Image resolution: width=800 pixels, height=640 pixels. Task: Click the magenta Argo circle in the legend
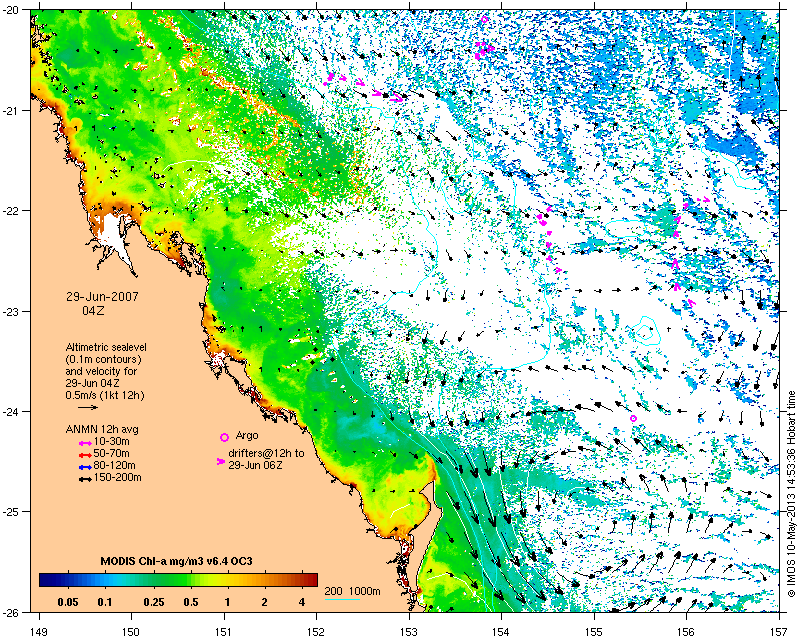click(224, 437)
